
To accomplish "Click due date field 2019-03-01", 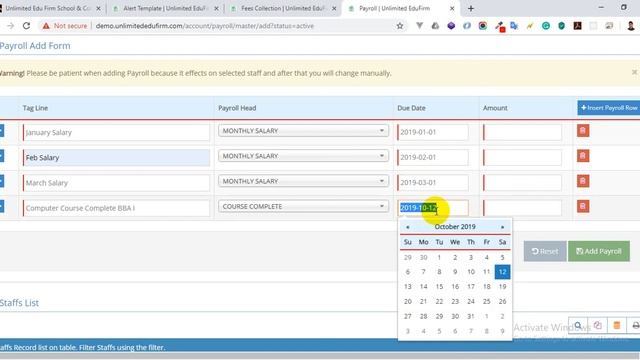I will point(433,183).
